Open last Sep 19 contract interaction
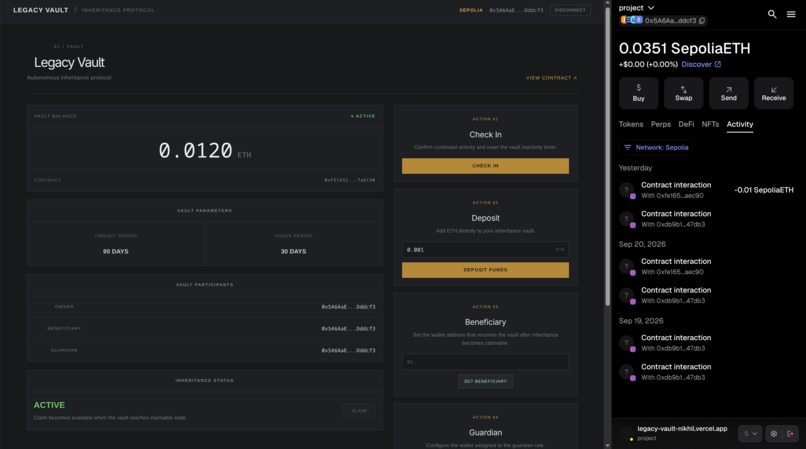806x449 pixels. point(707,372)
